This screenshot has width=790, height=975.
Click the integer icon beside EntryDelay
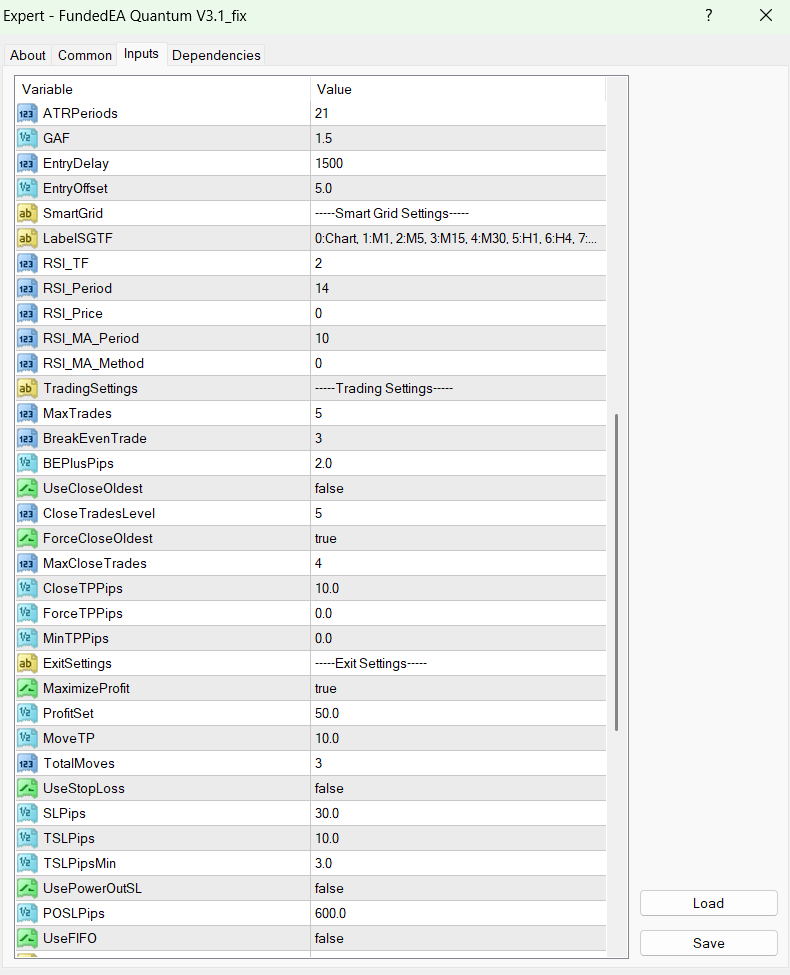pyautogui.click(x=27, y=164)
